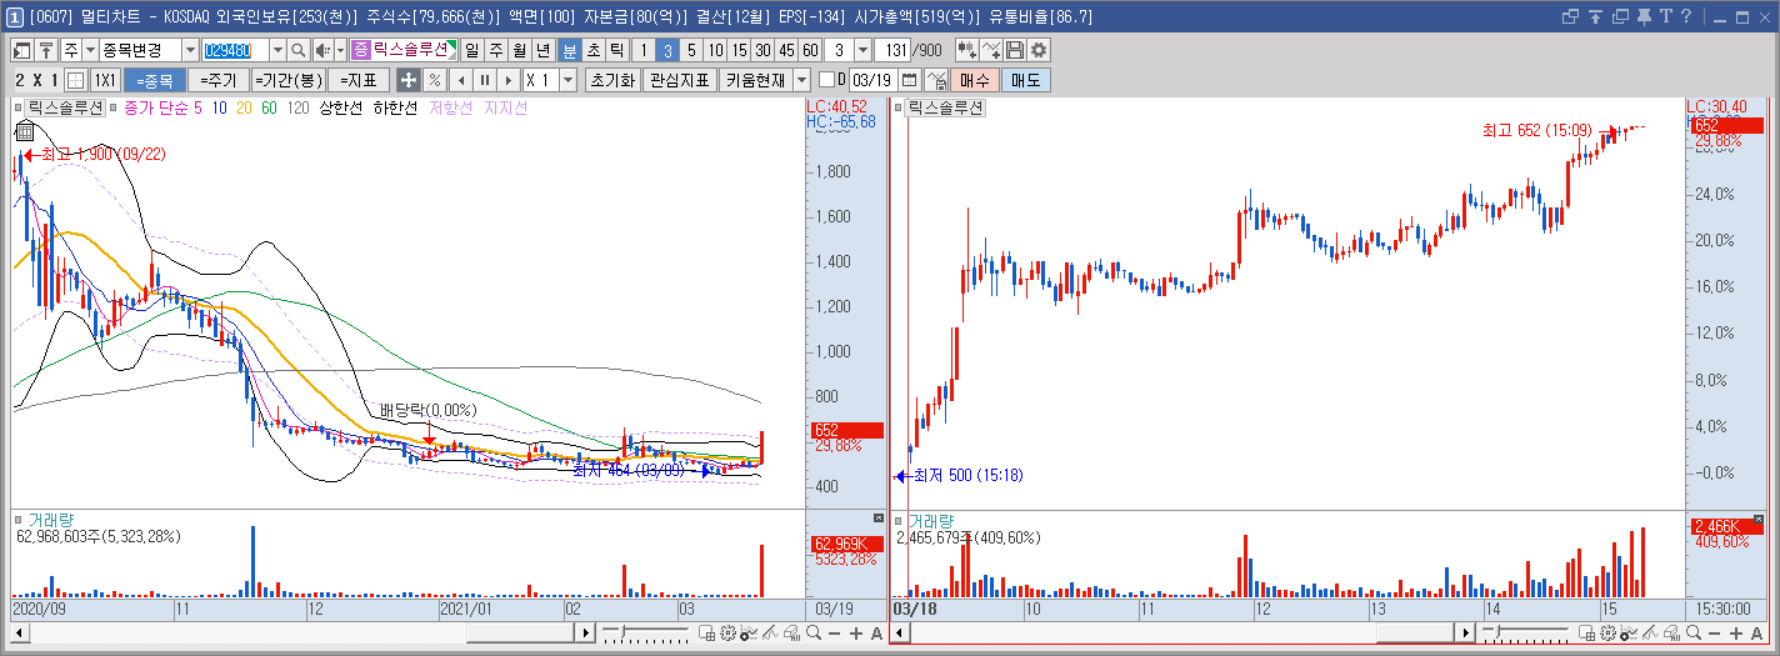Click the search magnifier next to stock code
Image resolution: width=1780 pixels, height=656 pixels.
point(298,50)
